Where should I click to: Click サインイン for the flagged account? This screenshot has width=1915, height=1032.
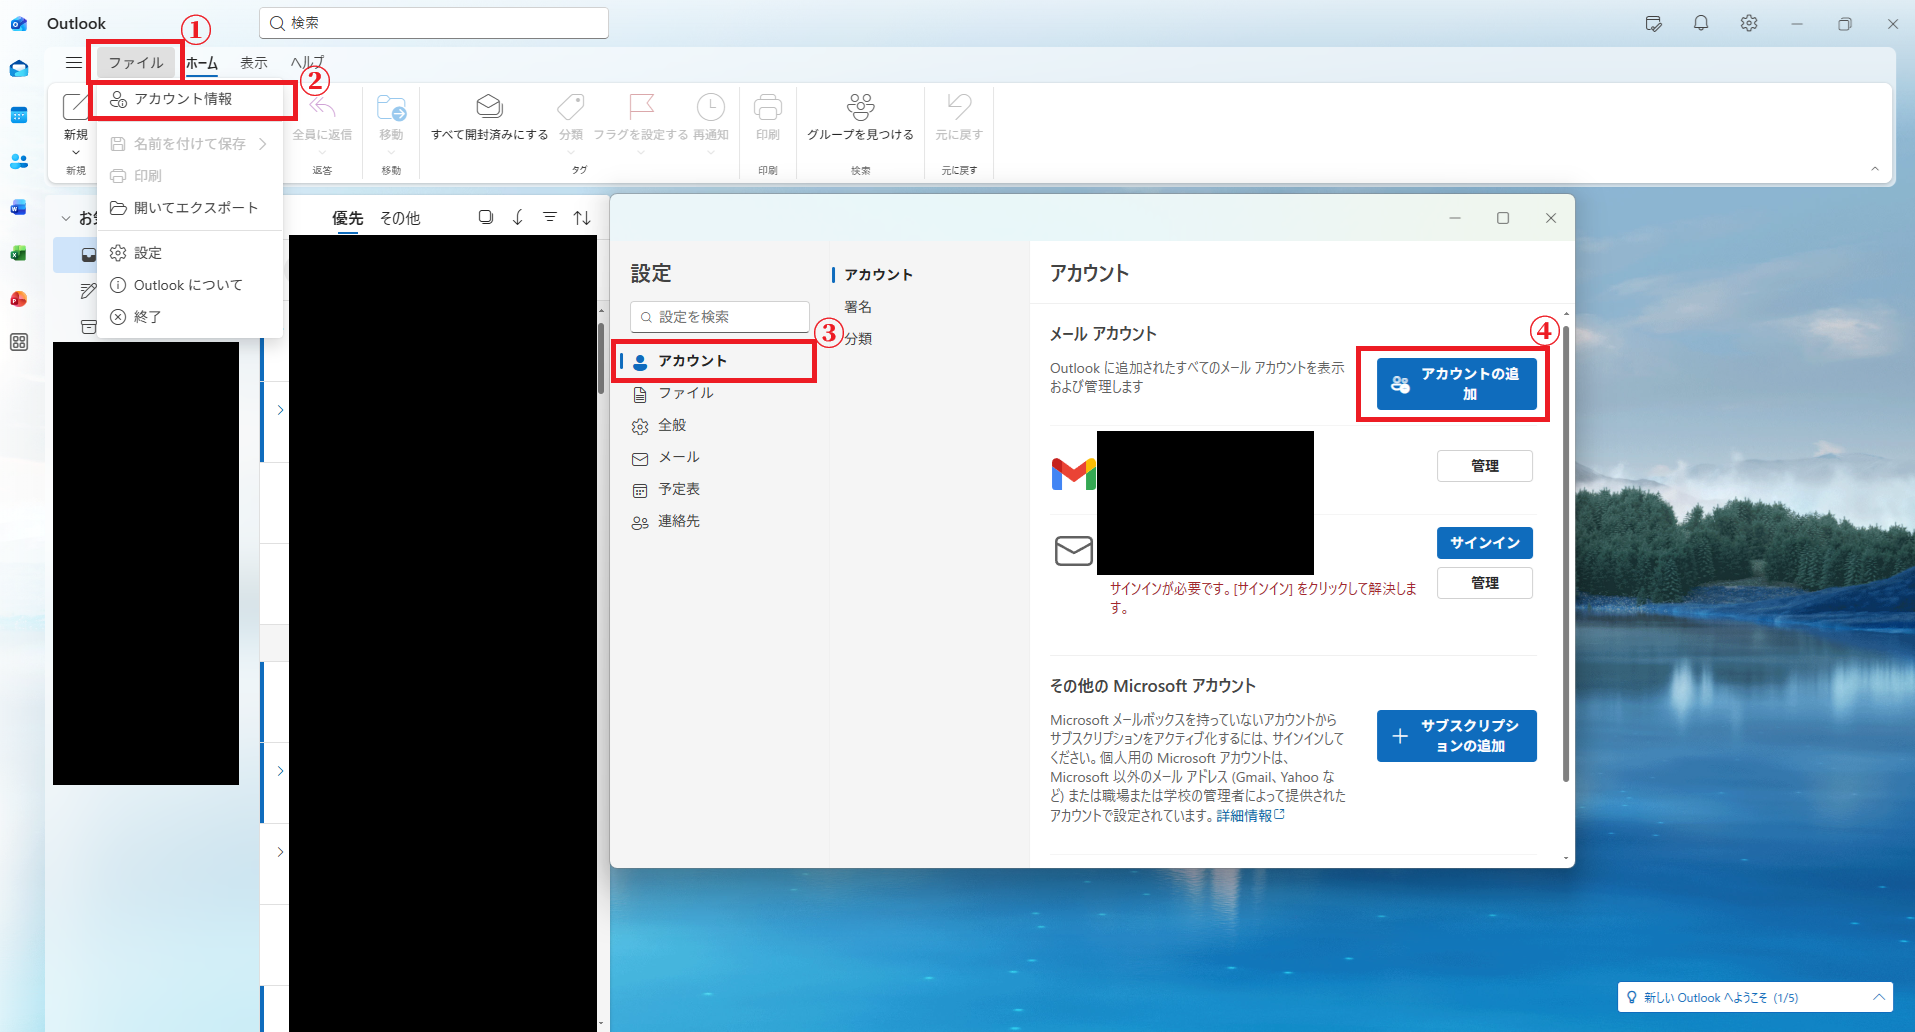tap(1484, 543)
